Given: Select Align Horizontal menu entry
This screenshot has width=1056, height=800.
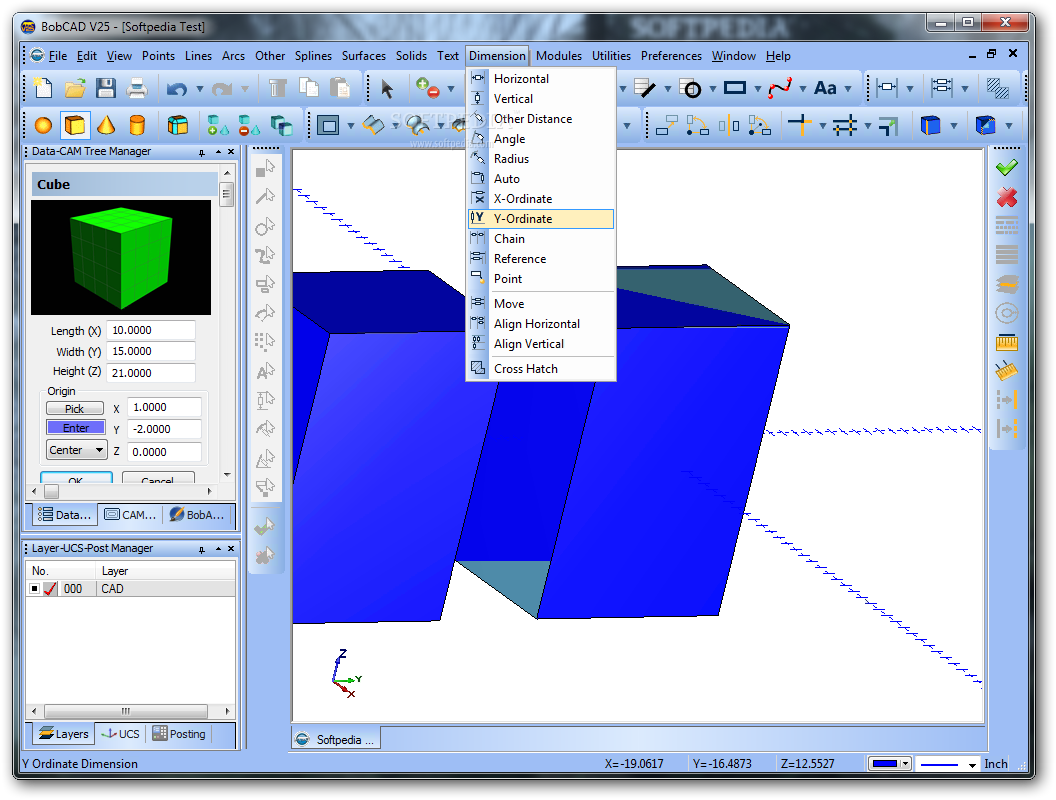Looking at the screenshot, I should pyautogui.click(x=541, y=324).
